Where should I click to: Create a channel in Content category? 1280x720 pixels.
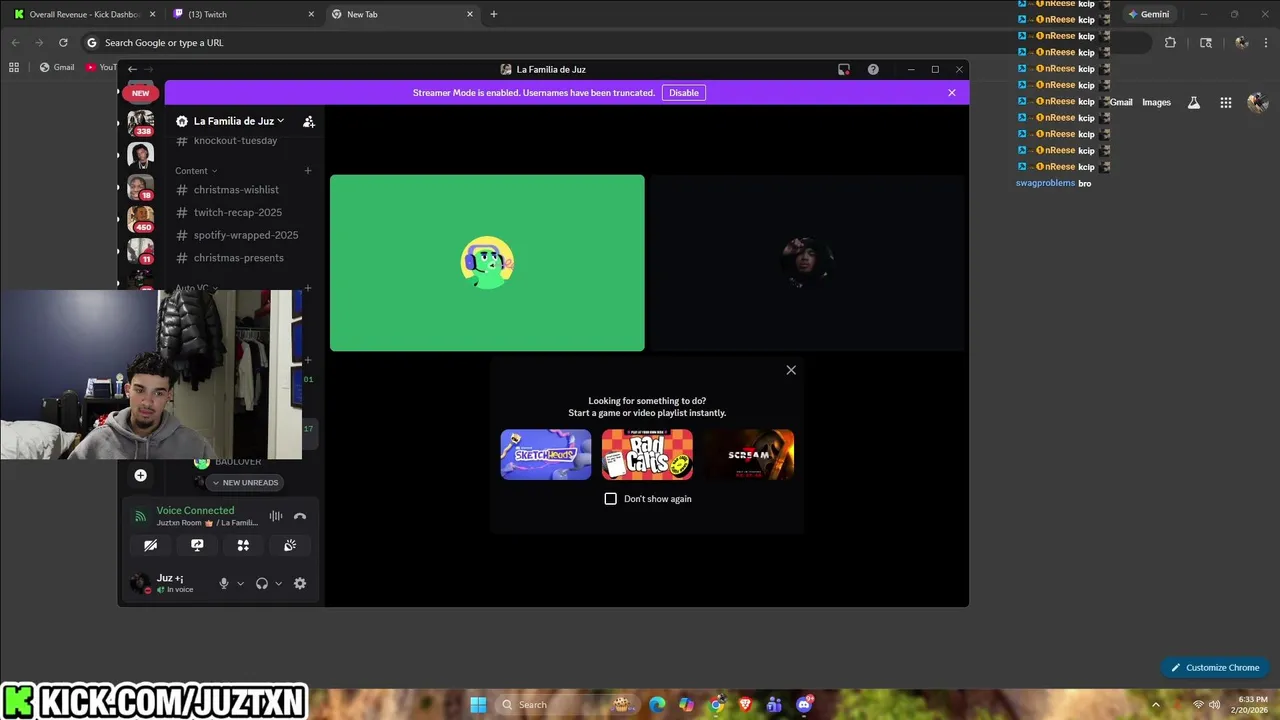tap(308, 171)
